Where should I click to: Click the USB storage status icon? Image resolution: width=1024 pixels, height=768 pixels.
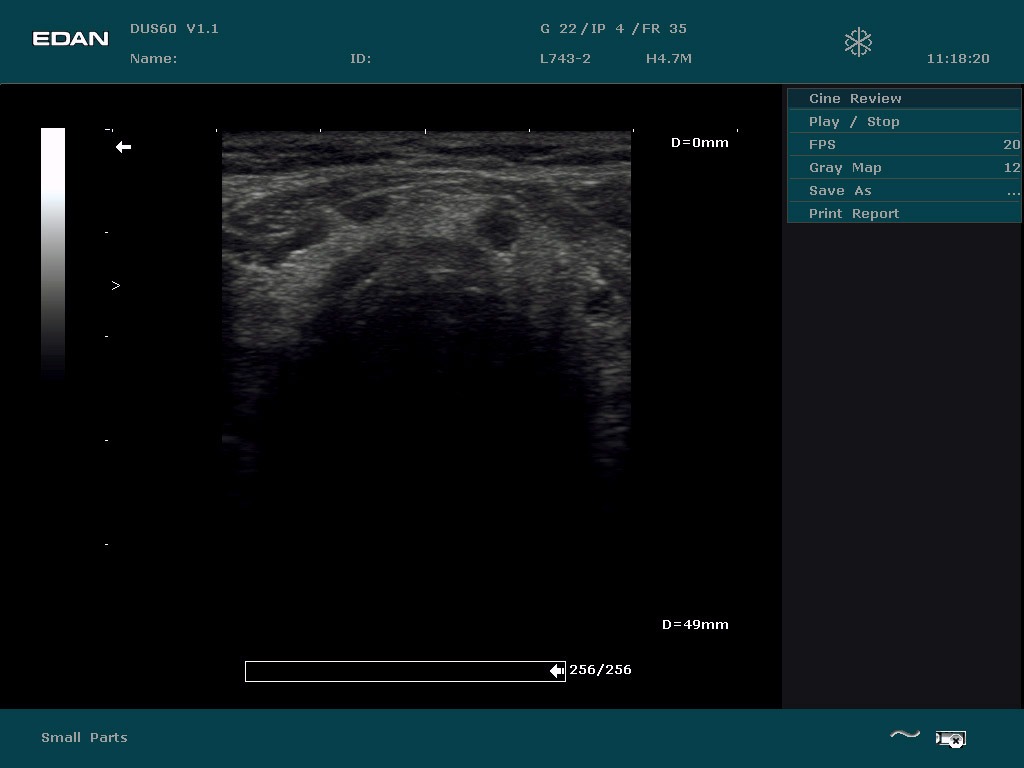click(x=950, y=739)
